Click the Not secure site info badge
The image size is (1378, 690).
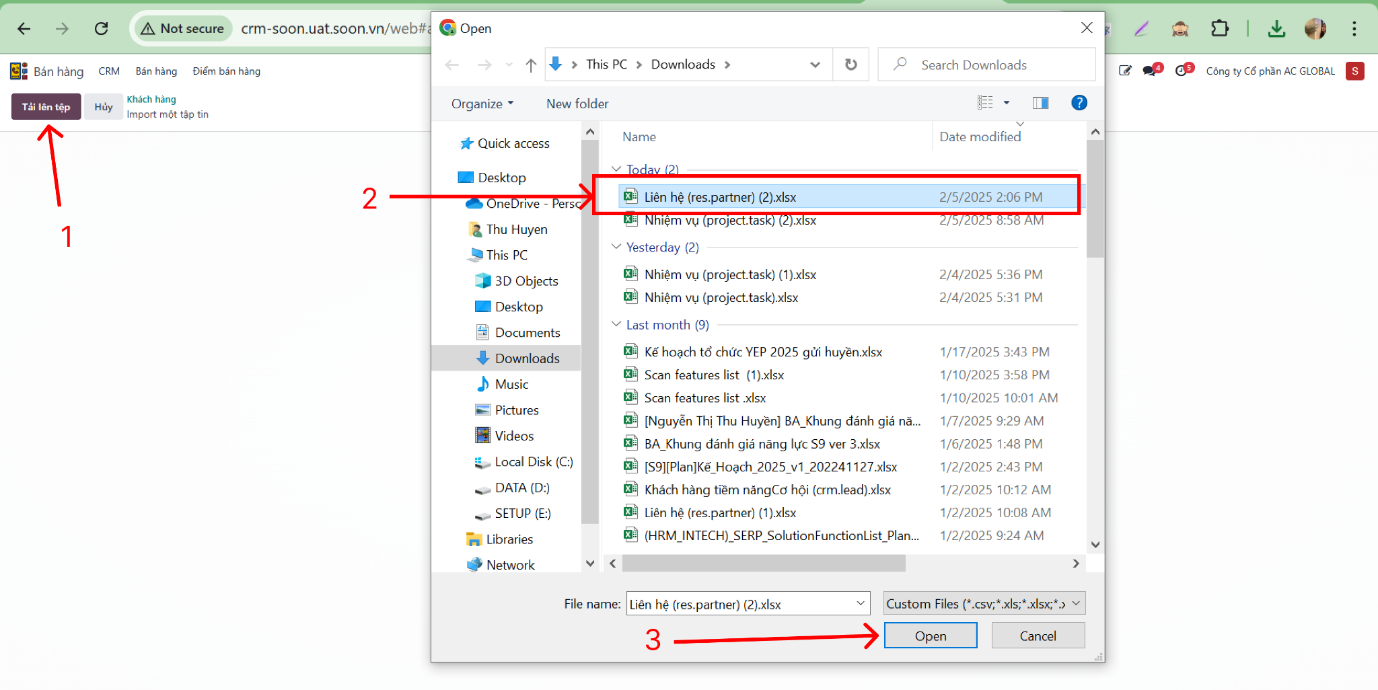point(182,29)
